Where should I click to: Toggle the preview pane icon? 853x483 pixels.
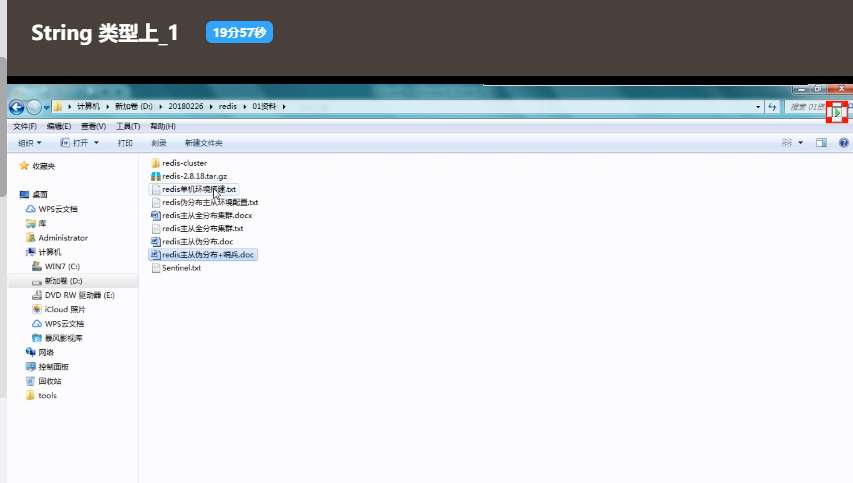[821, 143]
